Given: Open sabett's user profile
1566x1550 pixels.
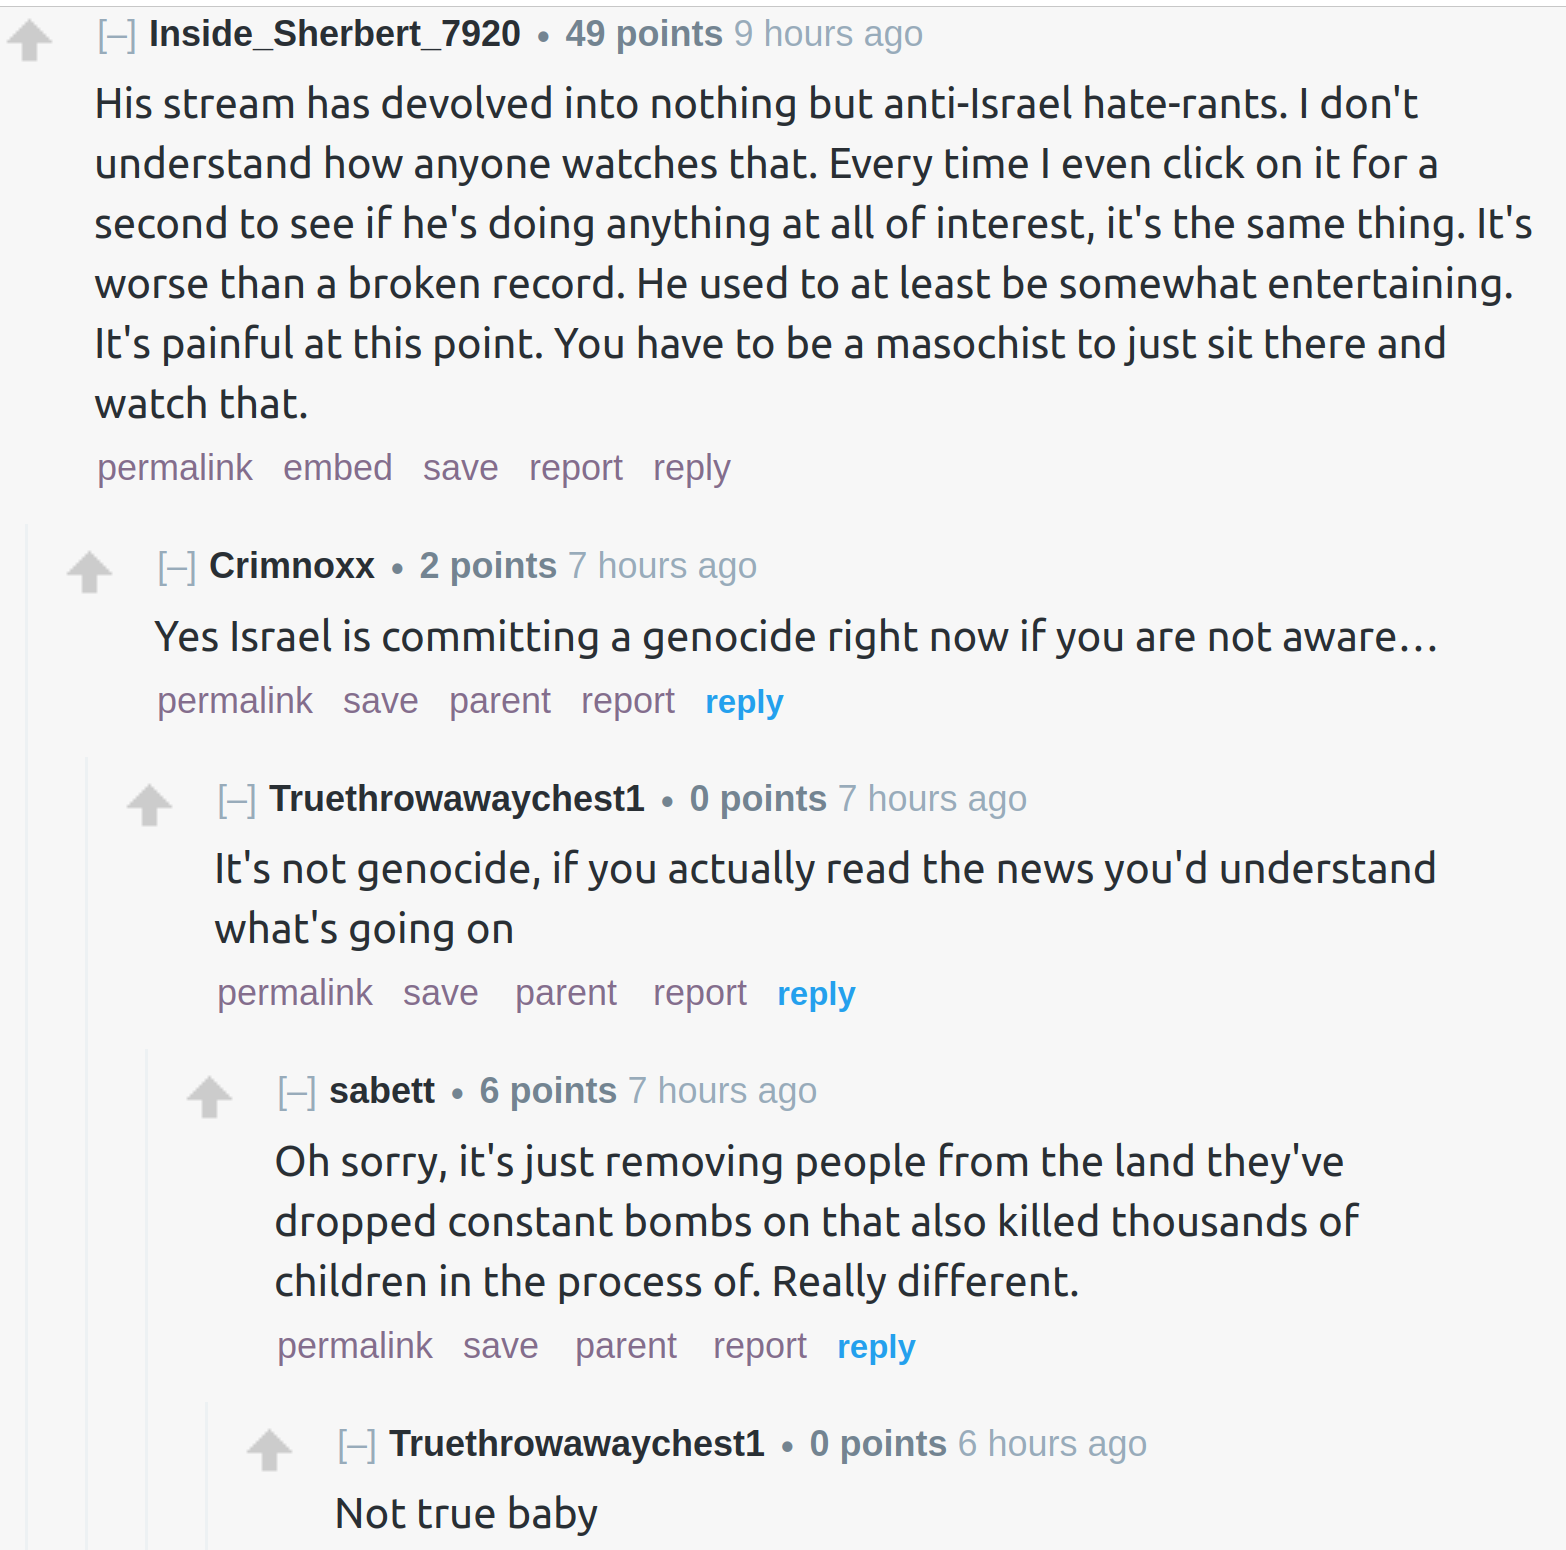Looking at the screenshot, I should 382,1091.
